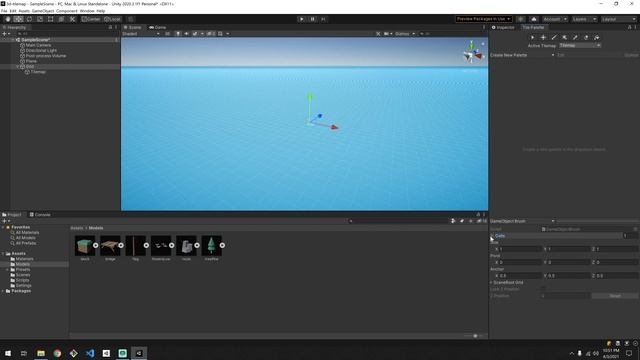Switch to the Game tab

158,27
